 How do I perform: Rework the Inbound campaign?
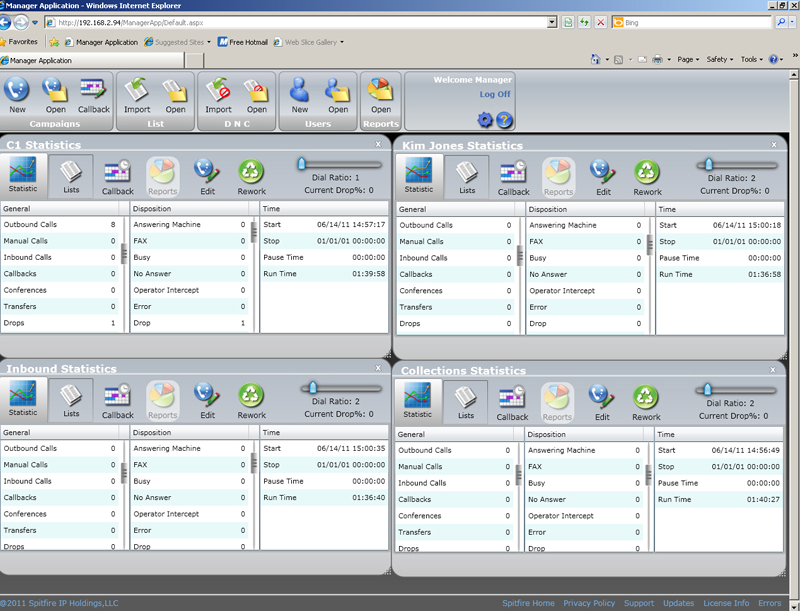click(251, 401)
